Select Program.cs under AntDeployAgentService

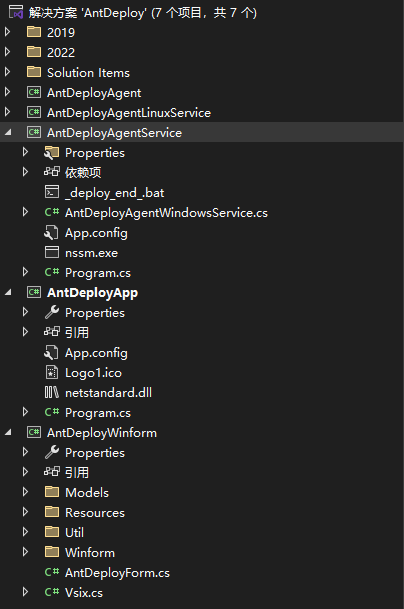98,273
